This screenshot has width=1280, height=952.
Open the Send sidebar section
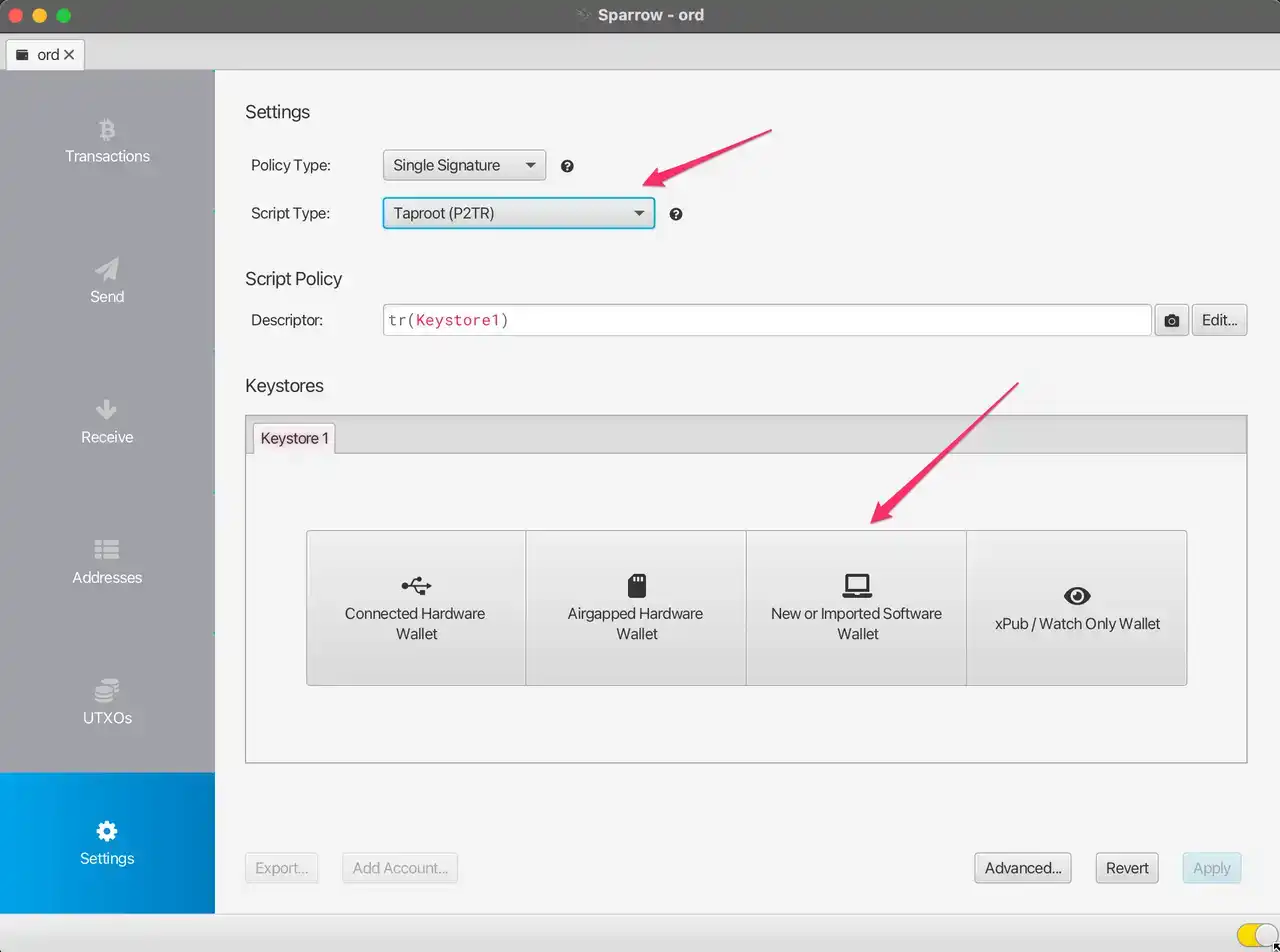click(x=107, y=281)
